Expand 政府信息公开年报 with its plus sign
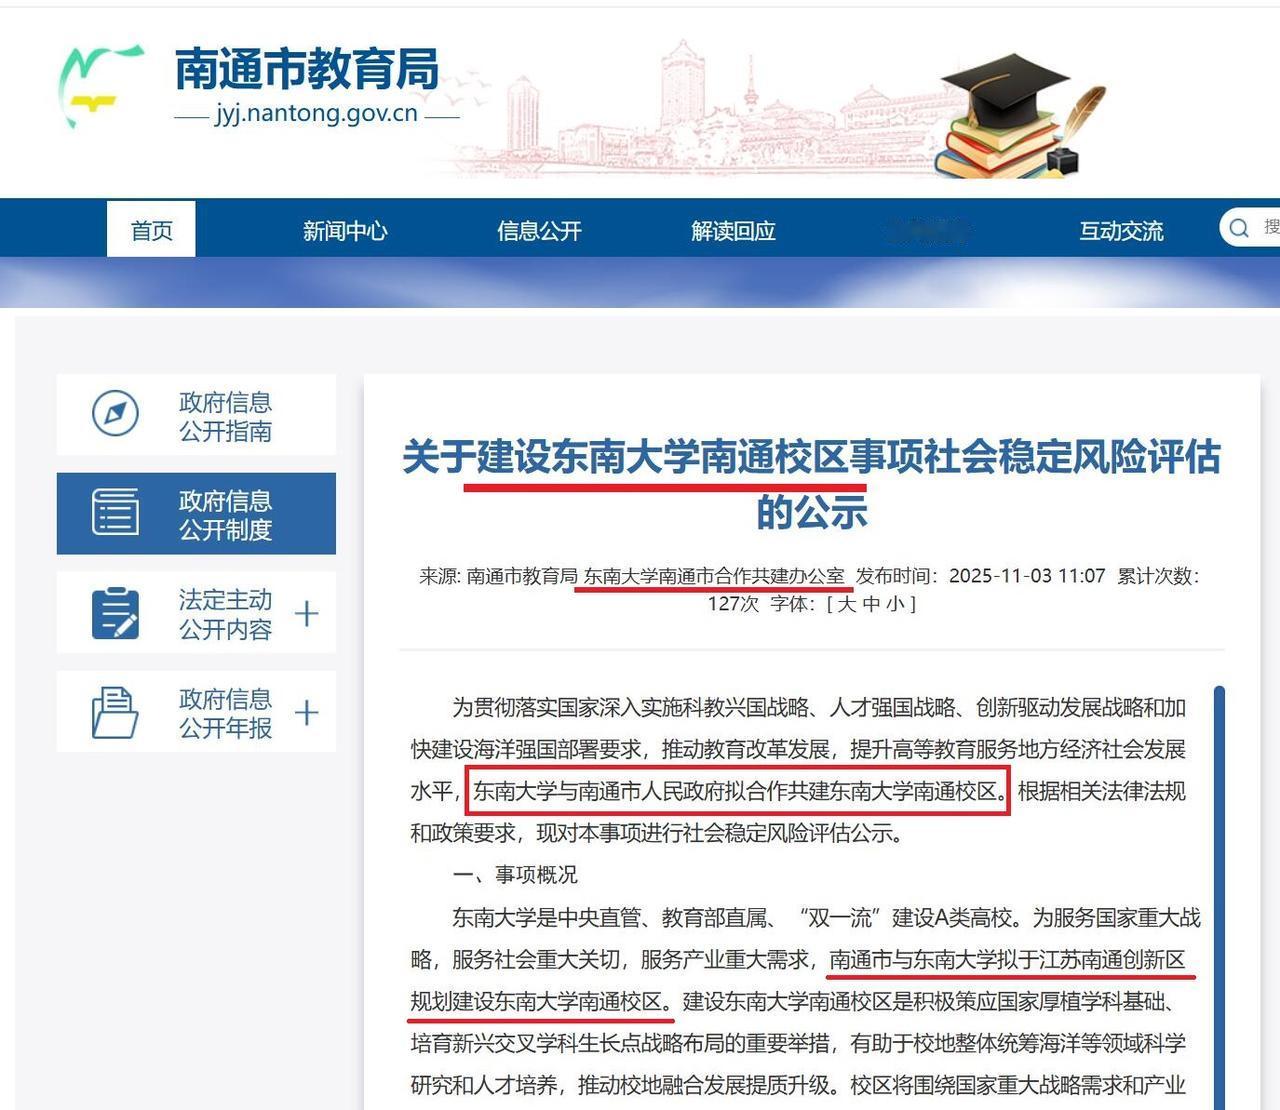This screenshot has height=1110, width=1280. (x=307, y=712)
